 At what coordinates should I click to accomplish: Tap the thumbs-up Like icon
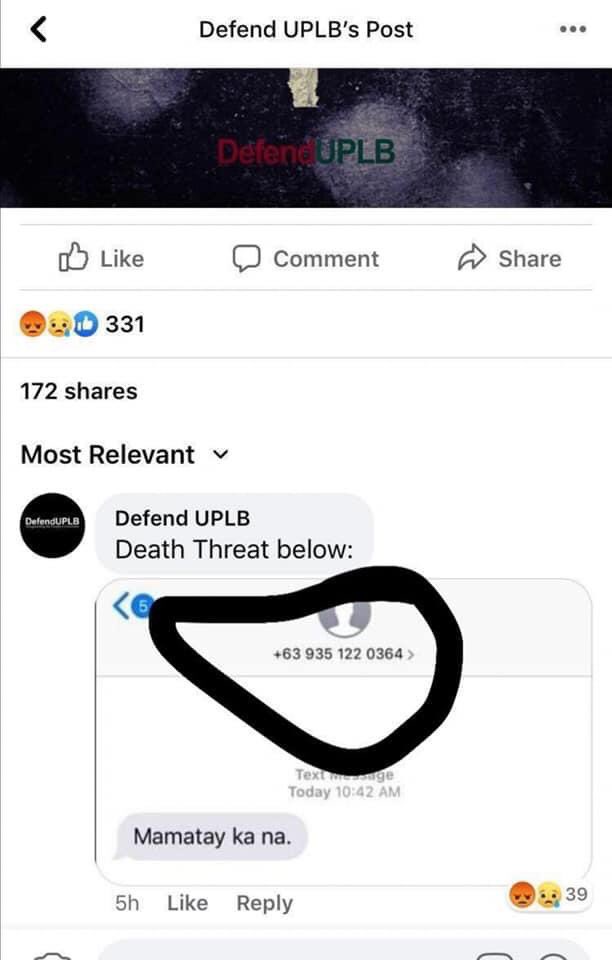tap(73, 257)
